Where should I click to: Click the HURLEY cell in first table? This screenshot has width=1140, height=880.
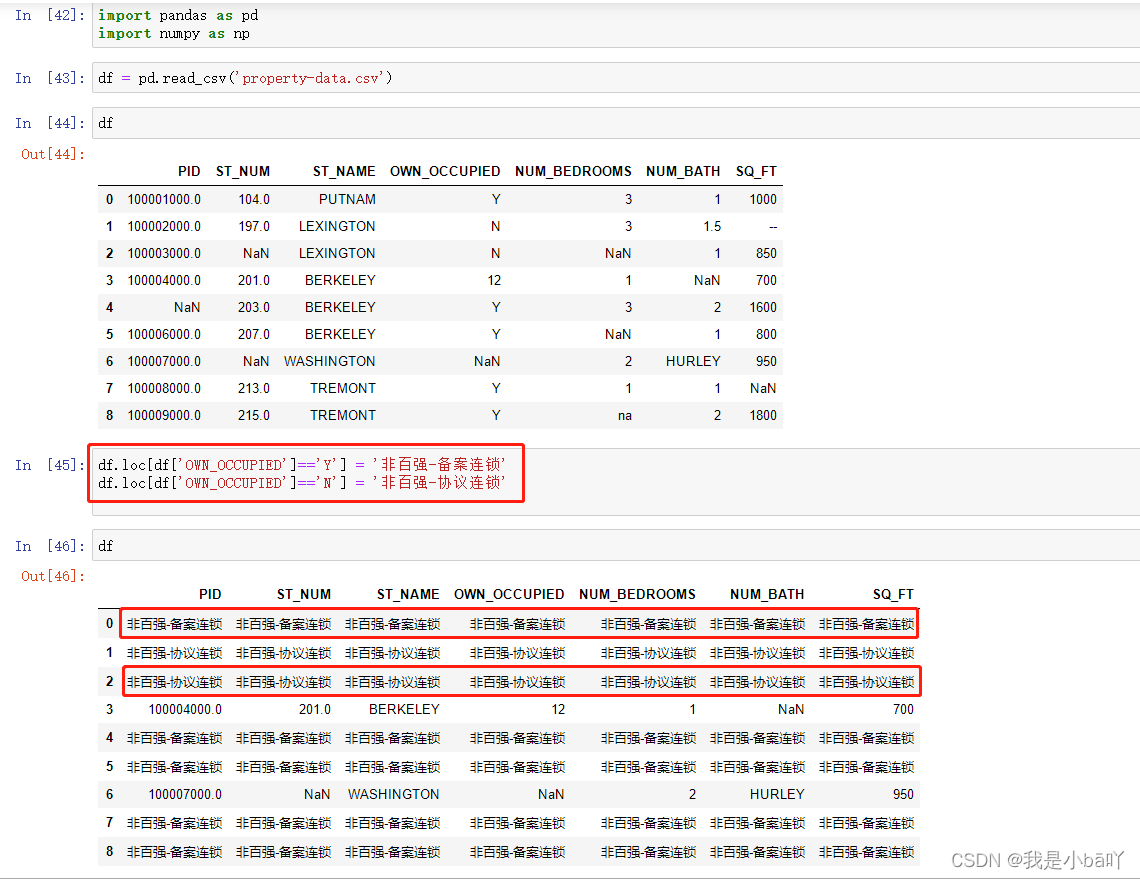click(693, 361)
